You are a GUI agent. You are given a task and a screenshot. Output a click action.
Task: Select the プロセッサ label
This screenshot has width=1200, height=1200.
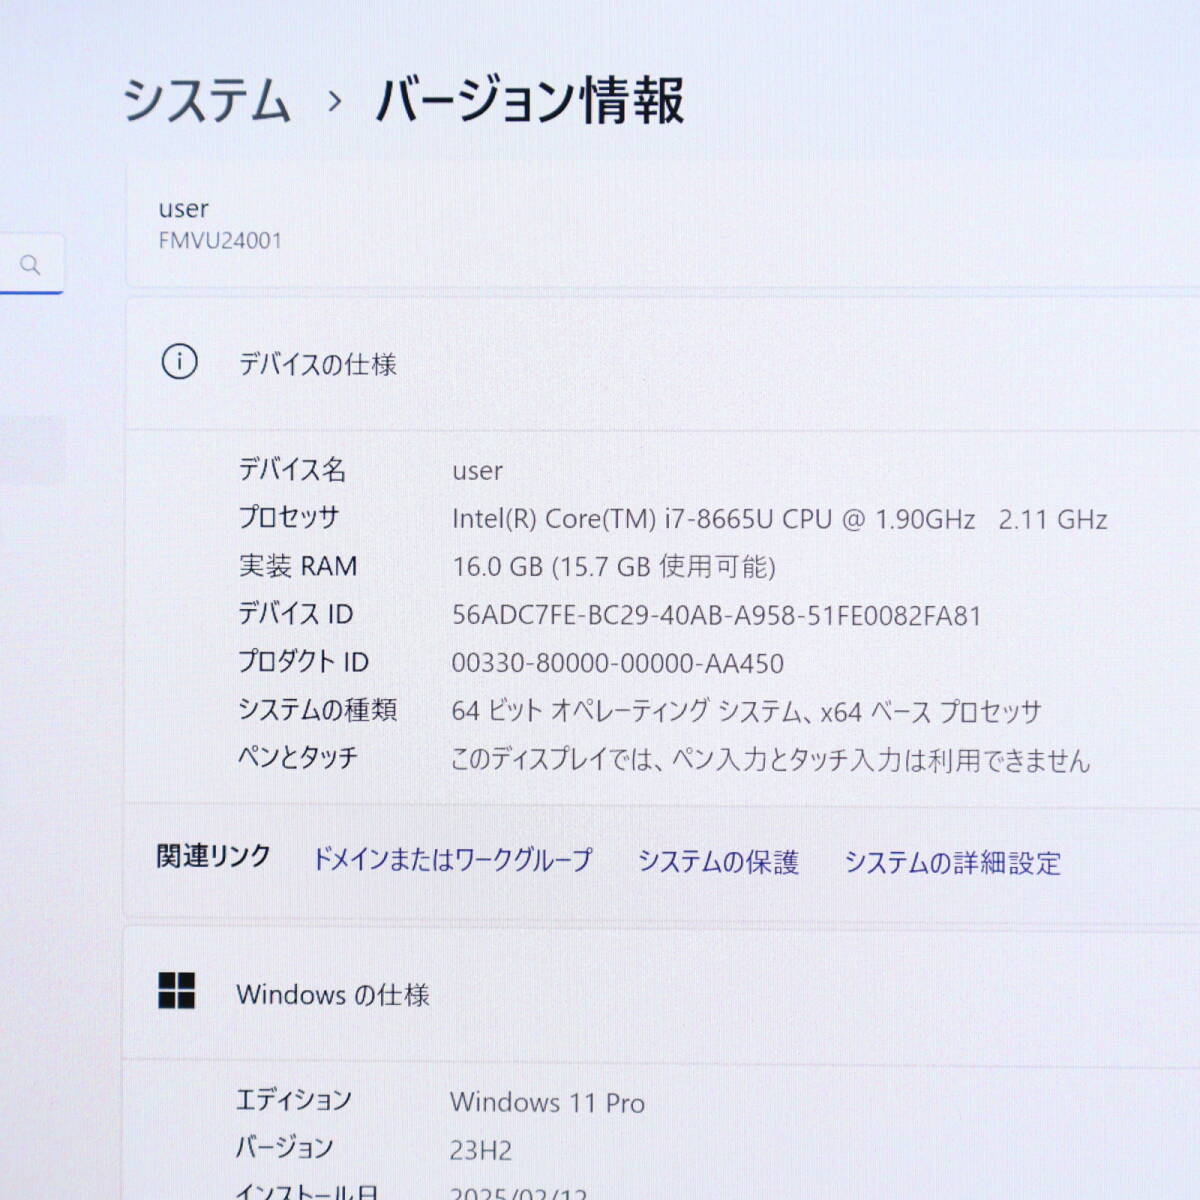(x=289, y=517)
